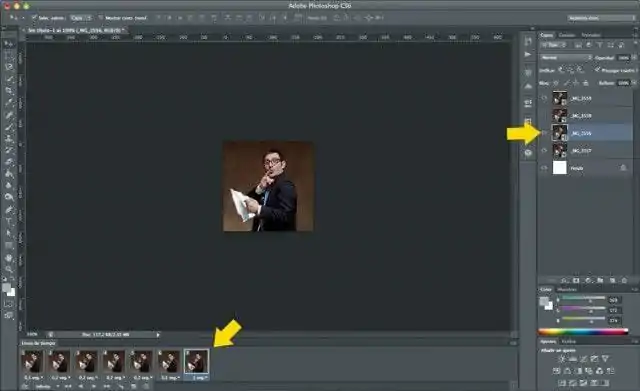Select the open document tab
This screenshot has height=391, width=640.
point(76,30)
